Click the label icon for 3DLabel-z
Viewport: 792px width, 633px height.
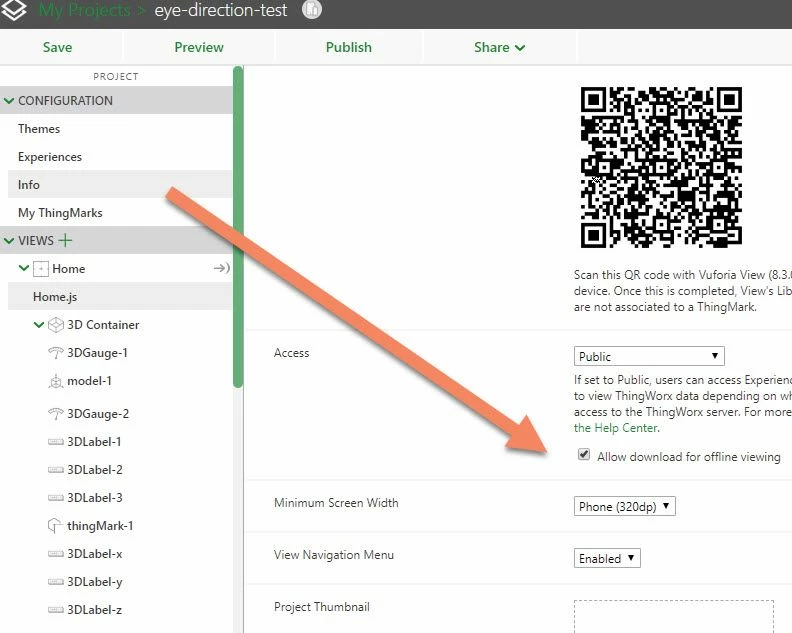click(x=55, y=610)
